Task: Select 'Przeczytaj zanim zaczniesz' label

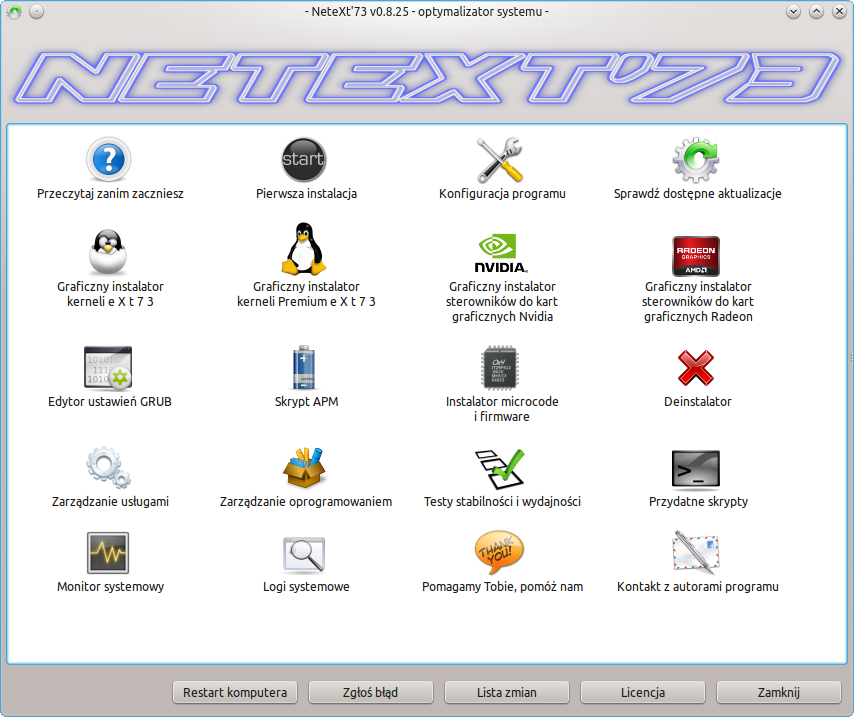Action: point(110,194)
